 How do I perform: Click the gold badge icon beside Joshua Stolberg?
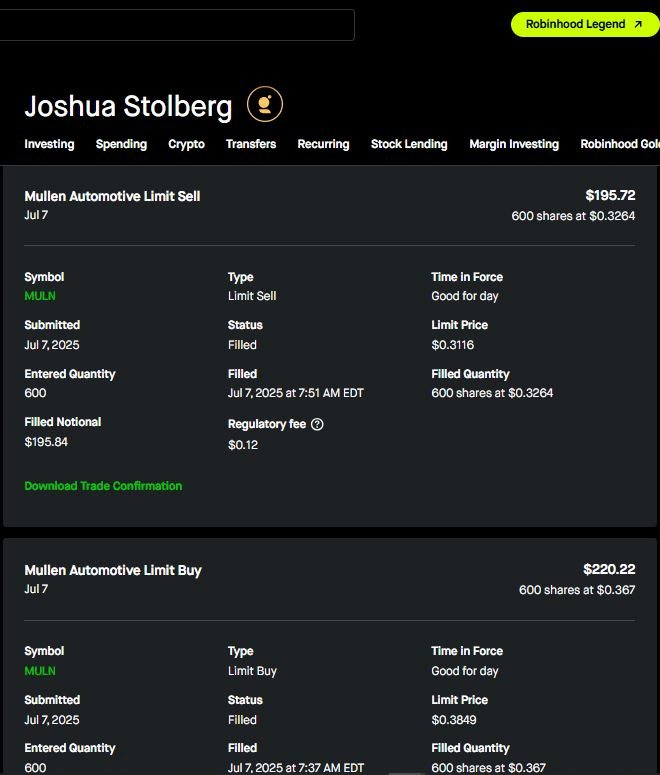(x=265, y=104)
